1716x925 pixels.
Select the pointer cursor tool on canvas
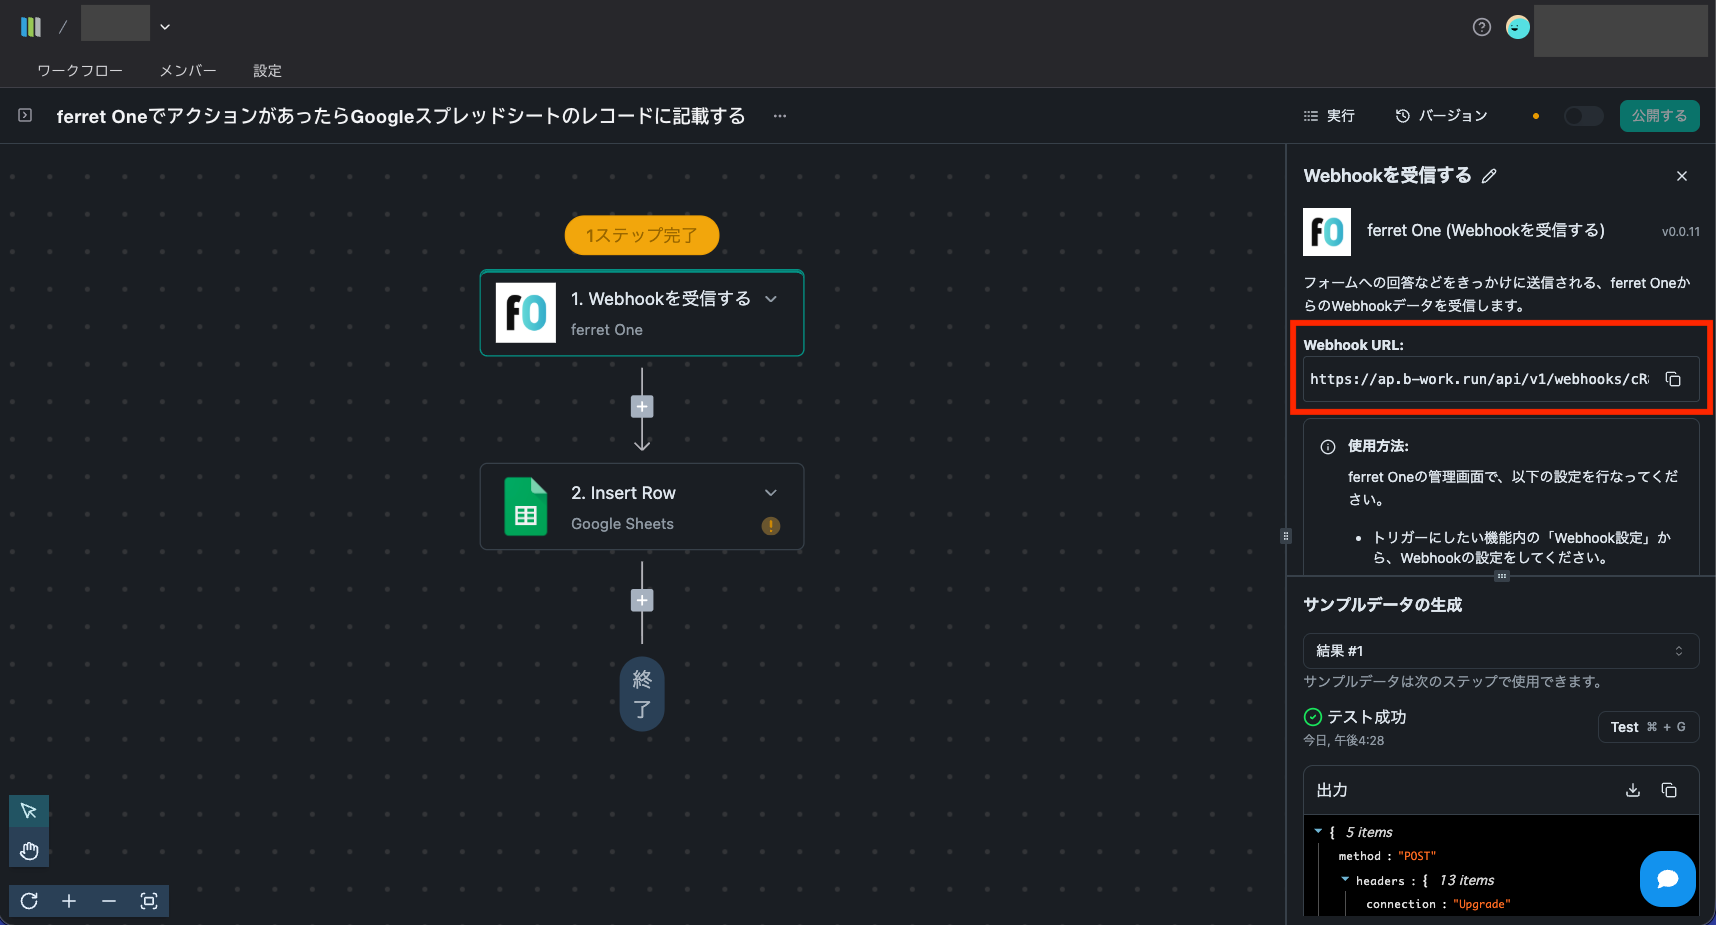(x=29, y=811)
